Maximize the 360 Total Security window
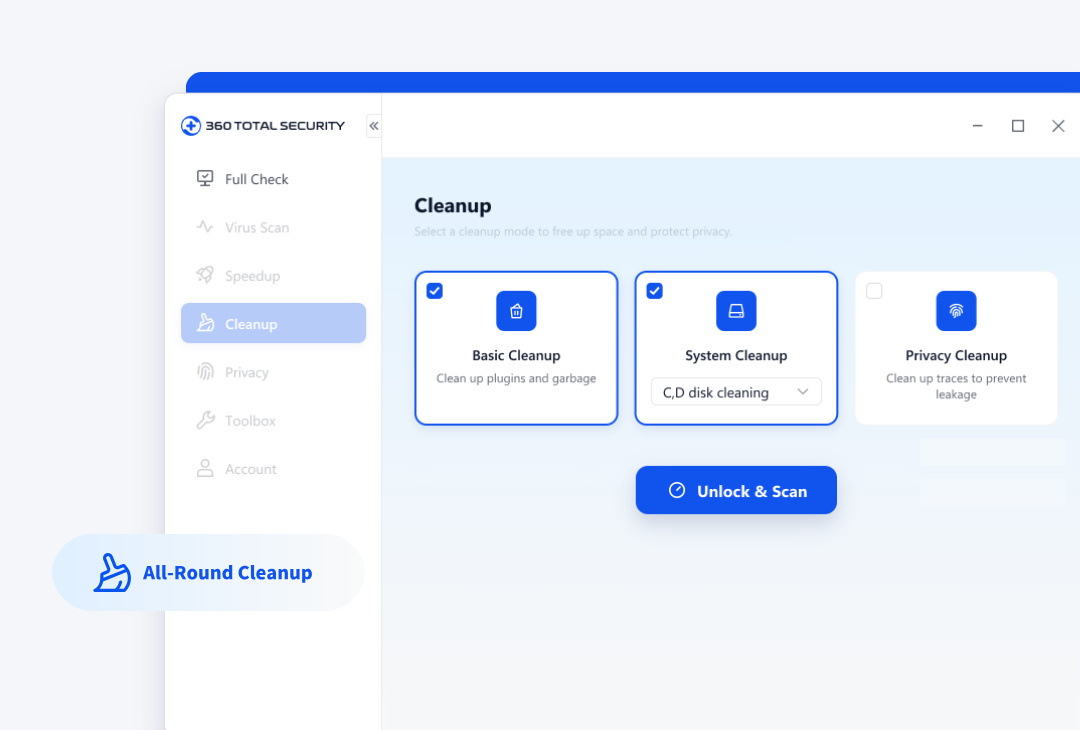1080x730 pixels. 1018,126
